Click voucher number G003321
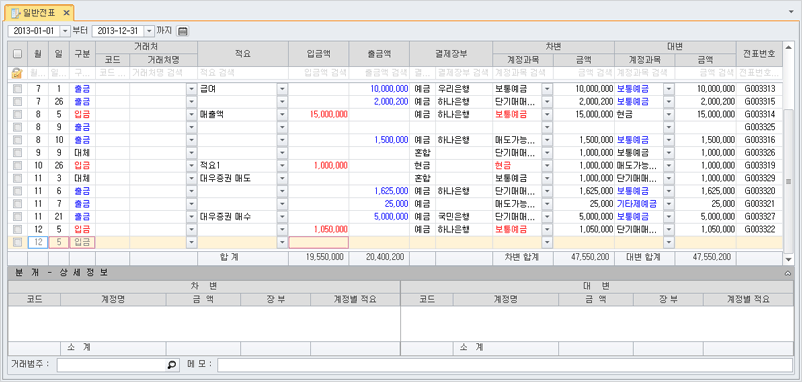The image size is (802, 382). (760, 204)
